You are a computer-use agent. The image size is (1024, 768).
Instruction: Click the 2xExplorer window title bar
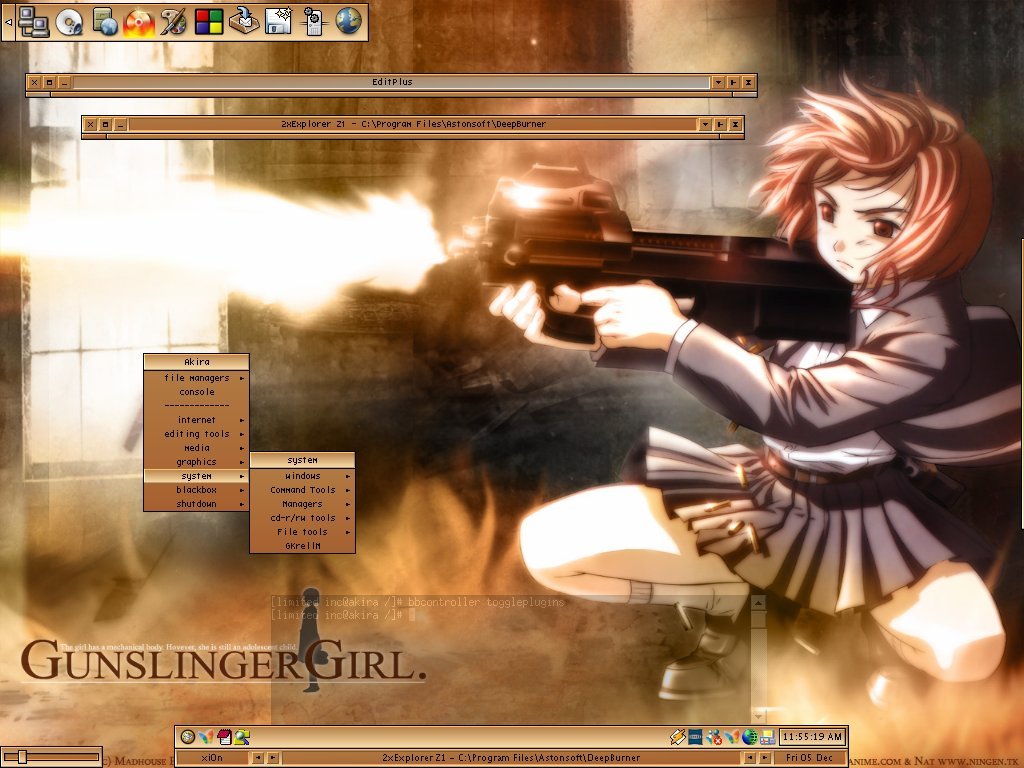[413, 124]
